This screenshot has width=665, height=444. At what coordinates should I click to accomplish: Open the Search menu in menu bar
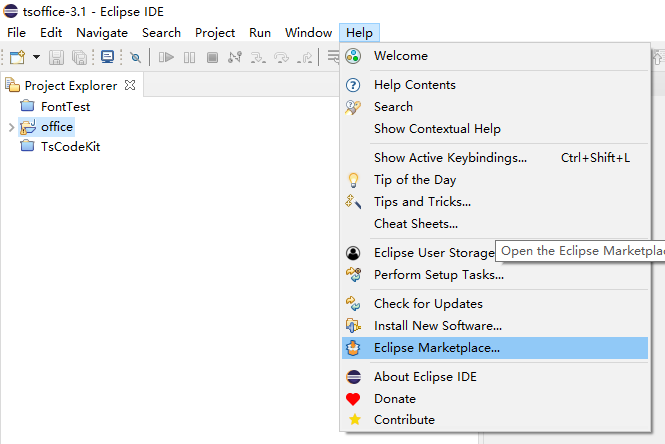pyautogui.click(x=161, y=33)
